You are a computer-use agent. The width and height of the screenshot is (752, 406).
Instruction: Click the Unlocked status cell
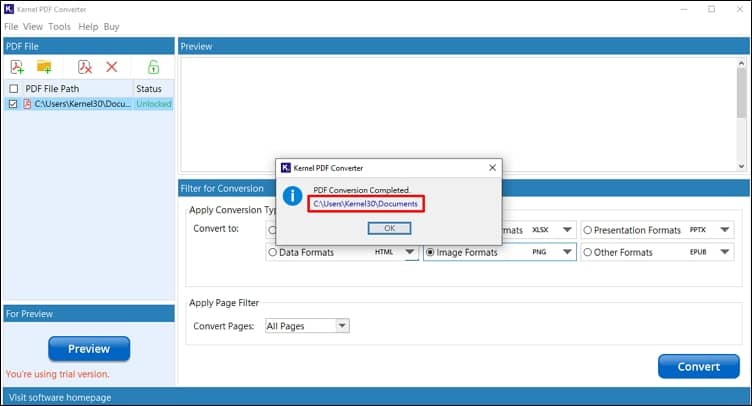[x=153, y=104]
